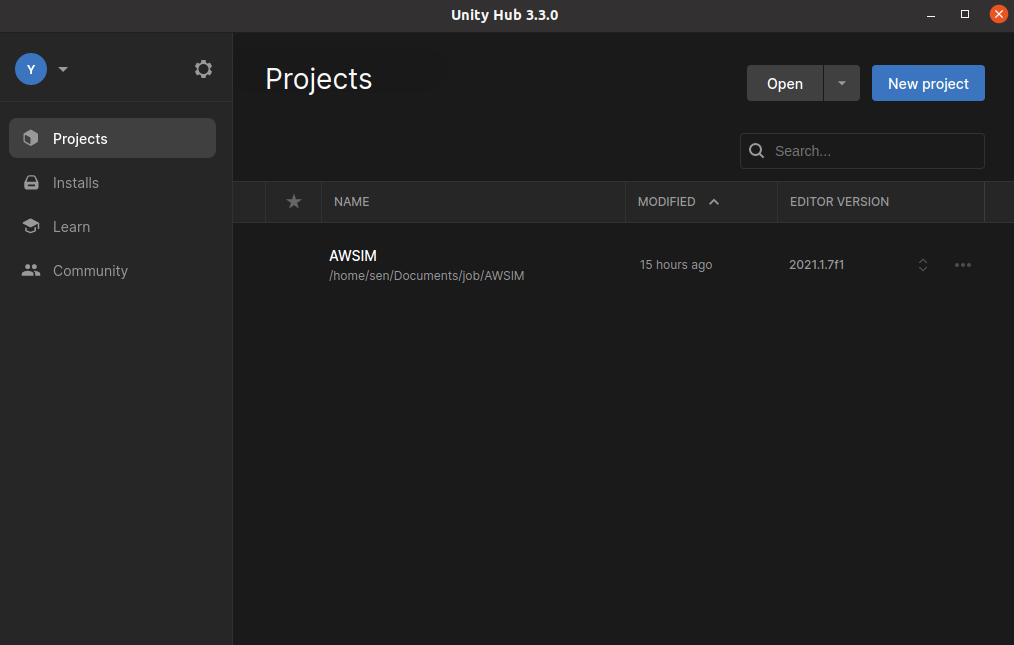Click the account avatar icon

pyautogui.click(x=30, y=69)
